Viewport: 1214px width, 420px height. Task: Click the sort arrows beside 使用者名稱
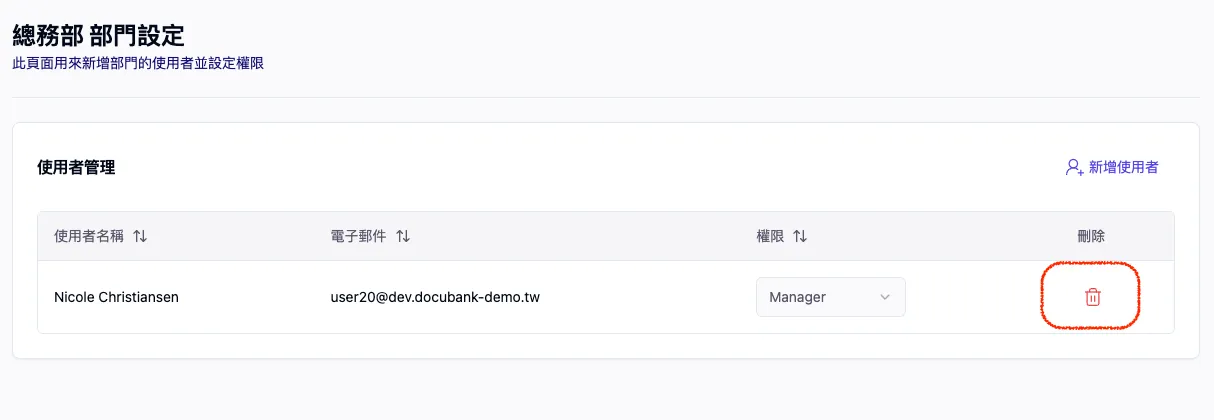pyautogui.click(x=140, y=236)
